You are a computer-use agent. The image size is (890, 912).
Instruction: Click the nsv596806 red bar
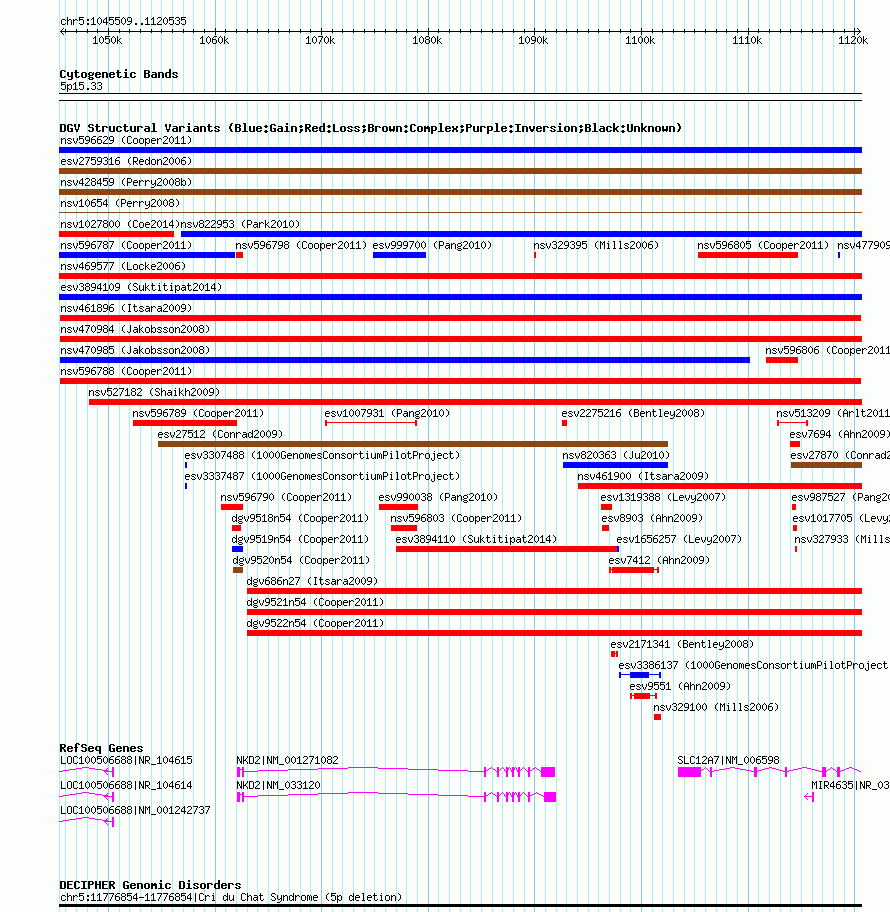782,360
